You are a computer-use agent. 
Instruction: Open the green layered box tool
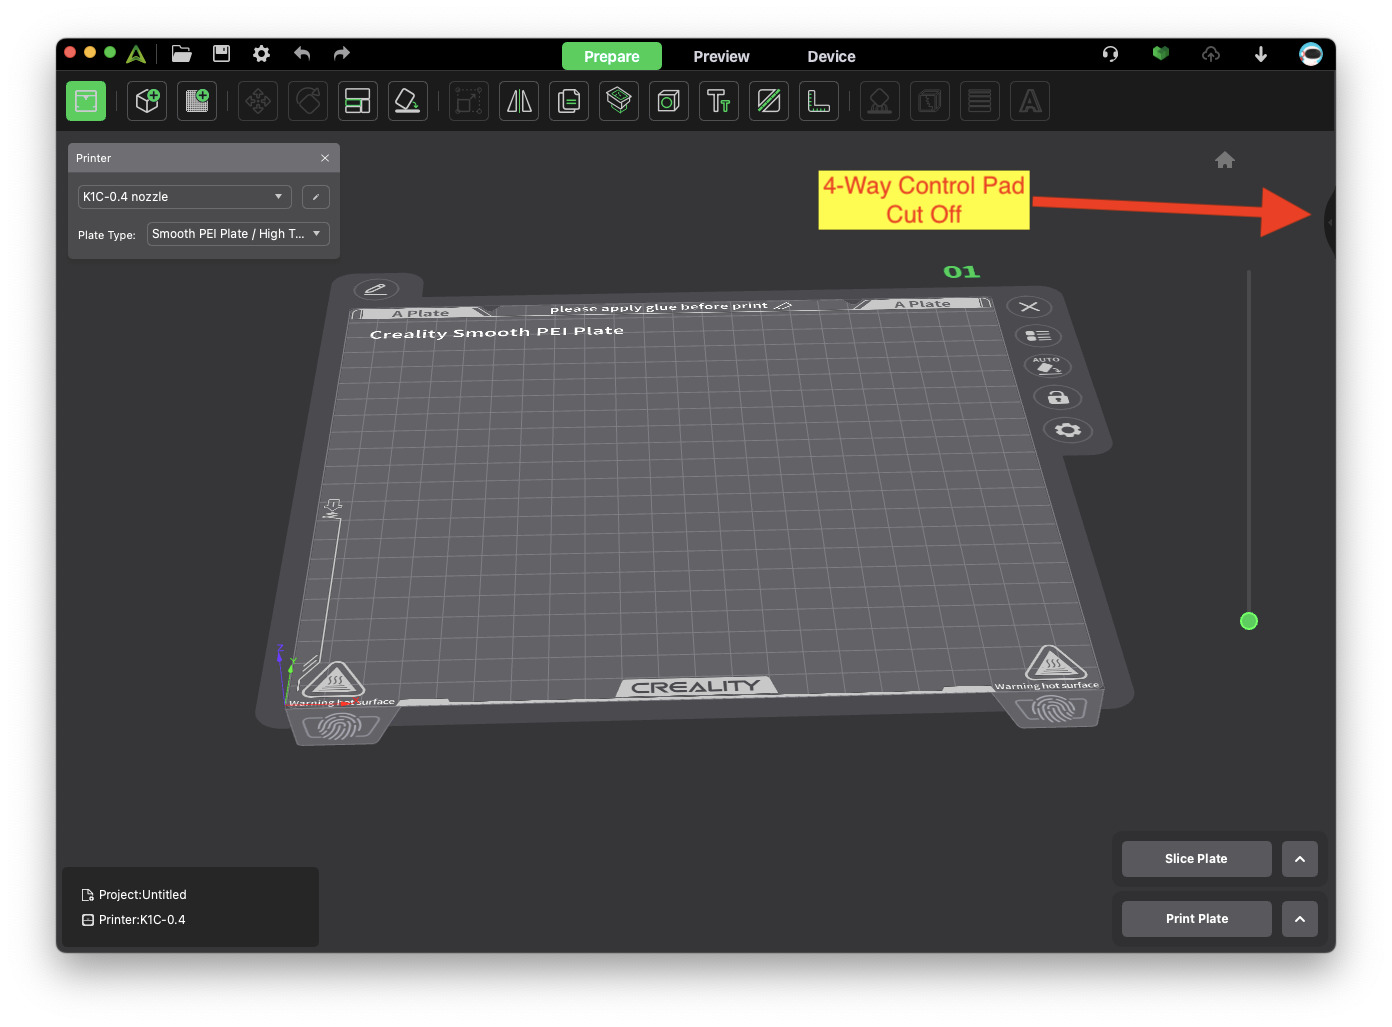619,101
